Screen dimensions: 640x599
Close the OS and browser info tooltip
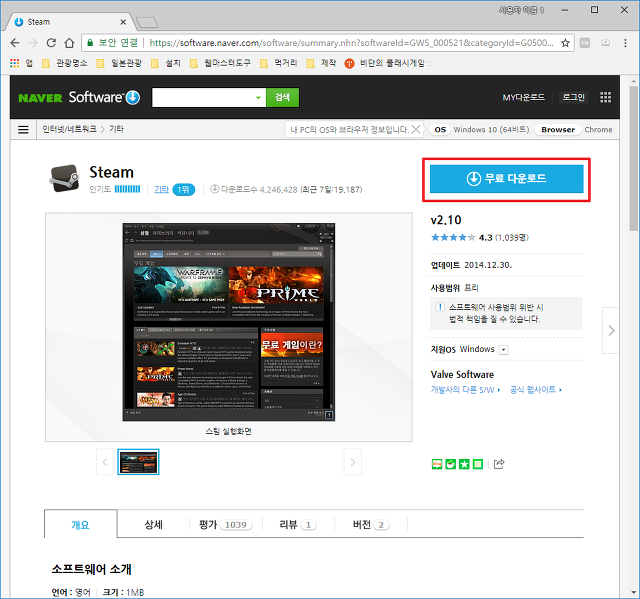pos(416,129)
